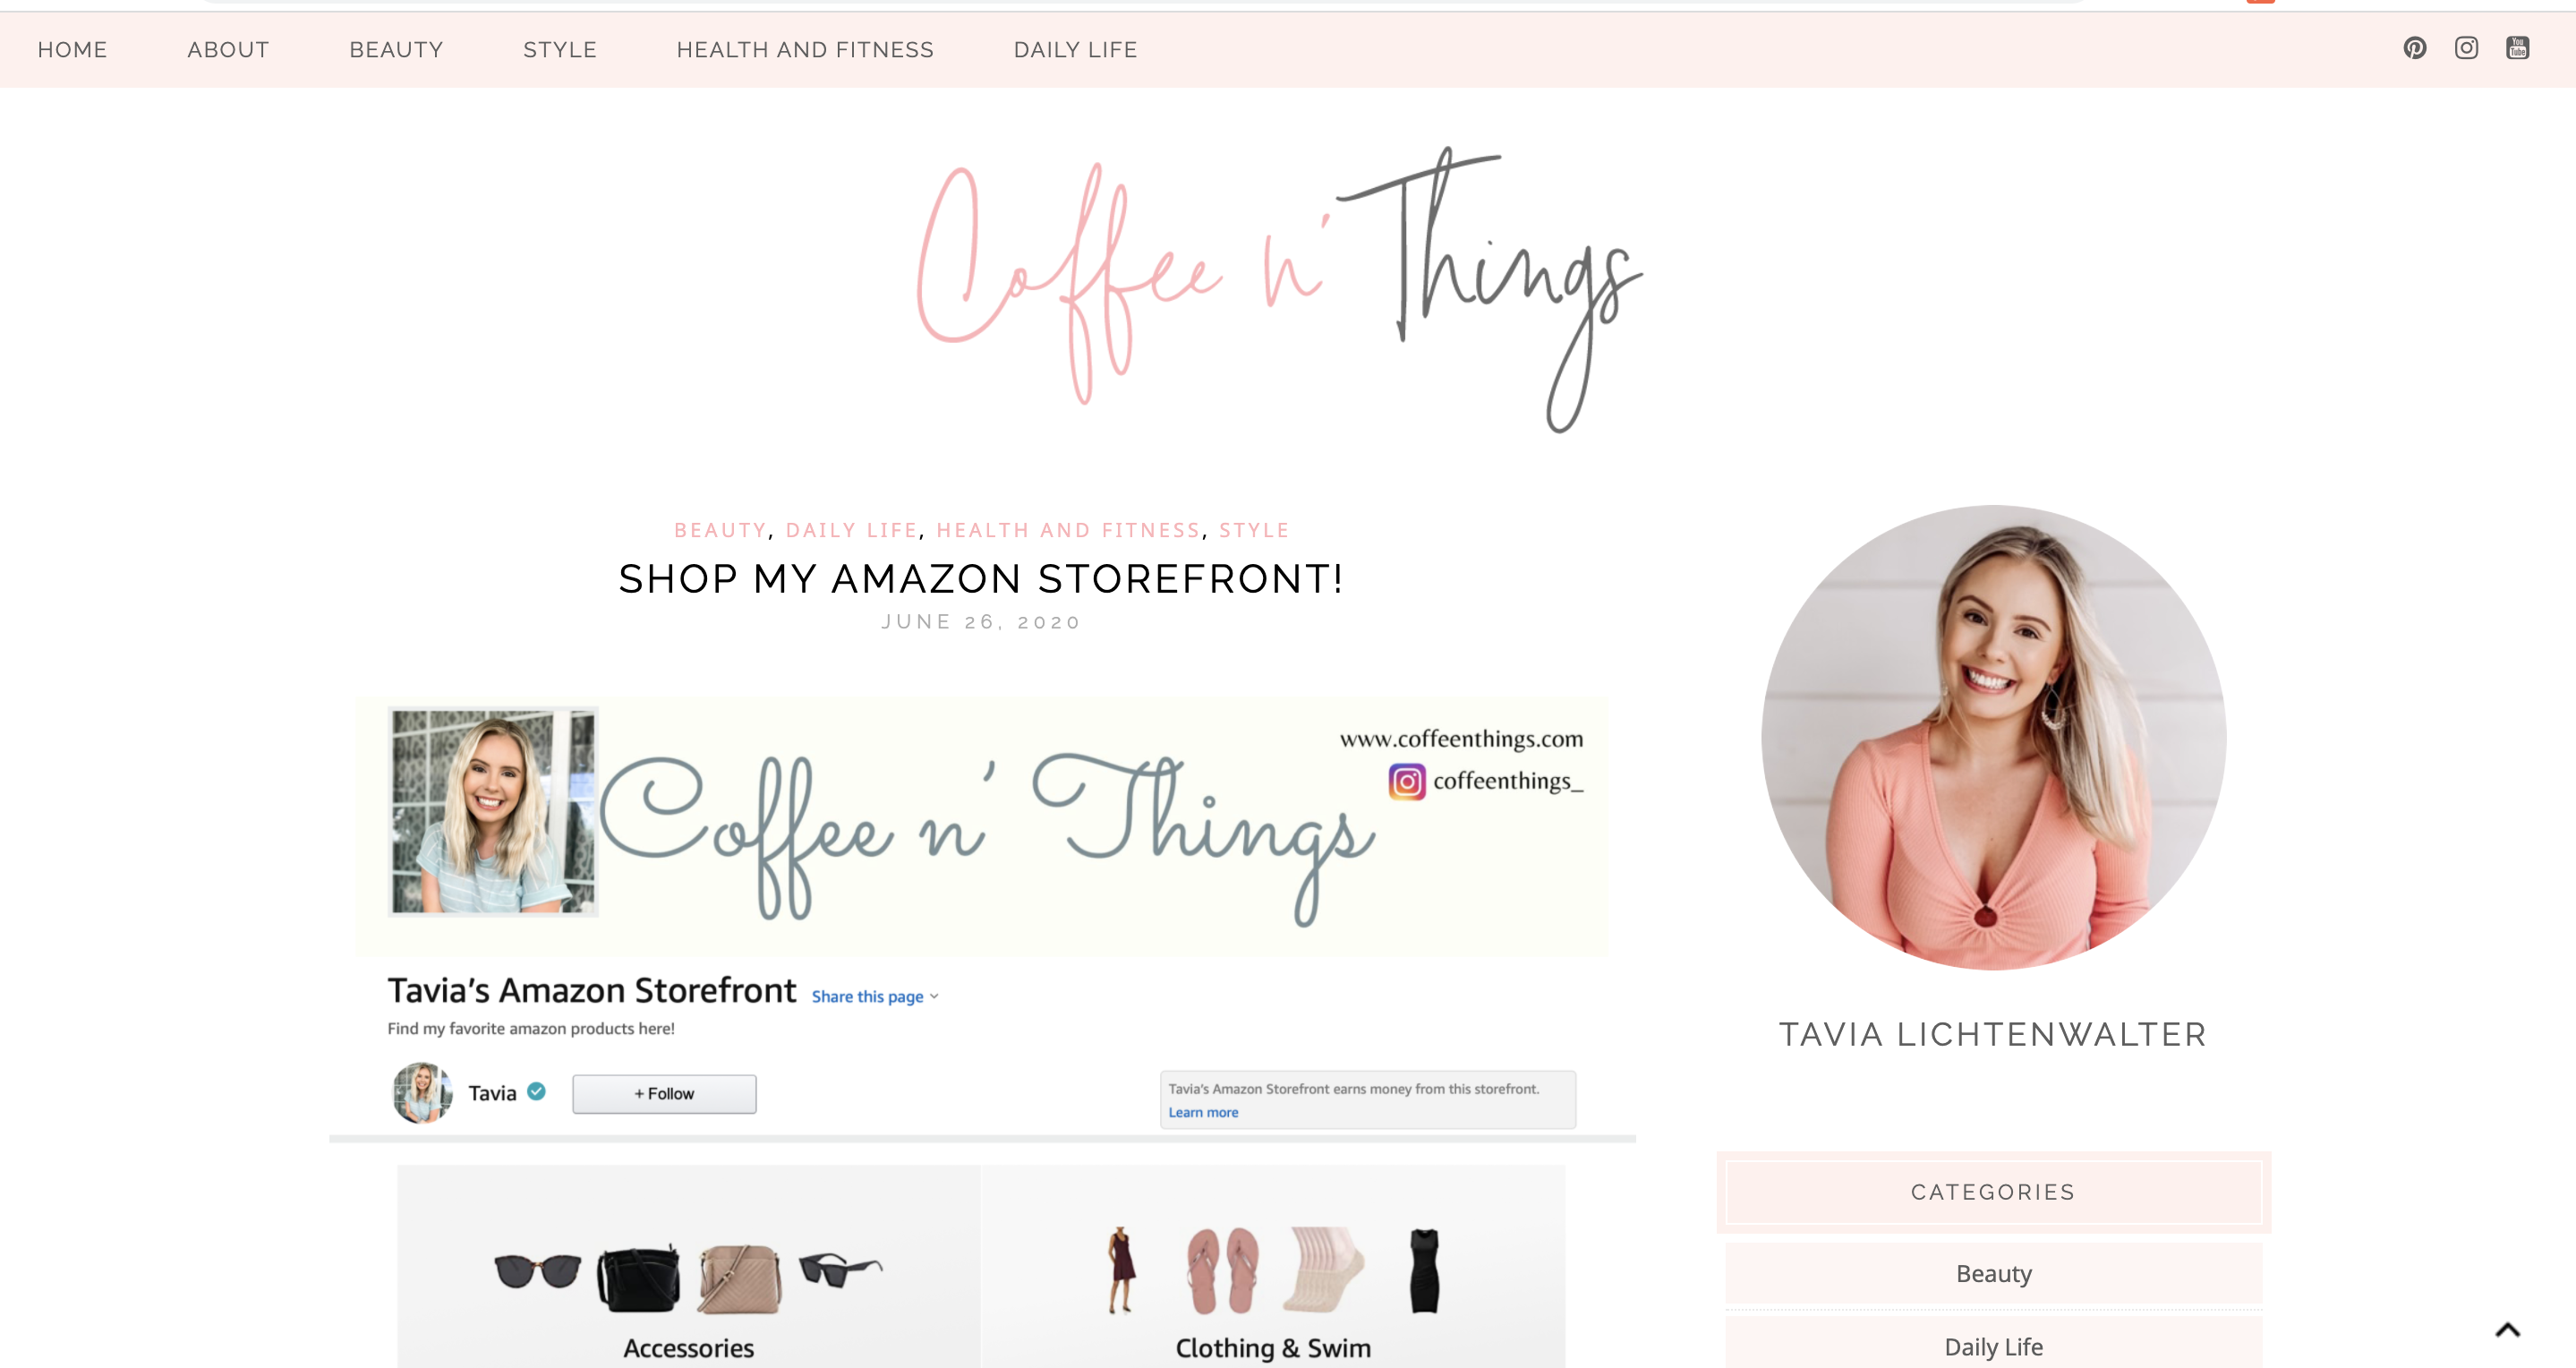Screen dimensions: 2576x1368
Task: Click the Instagram logo beside coffeenthings_
Action: pos(1406,781)
